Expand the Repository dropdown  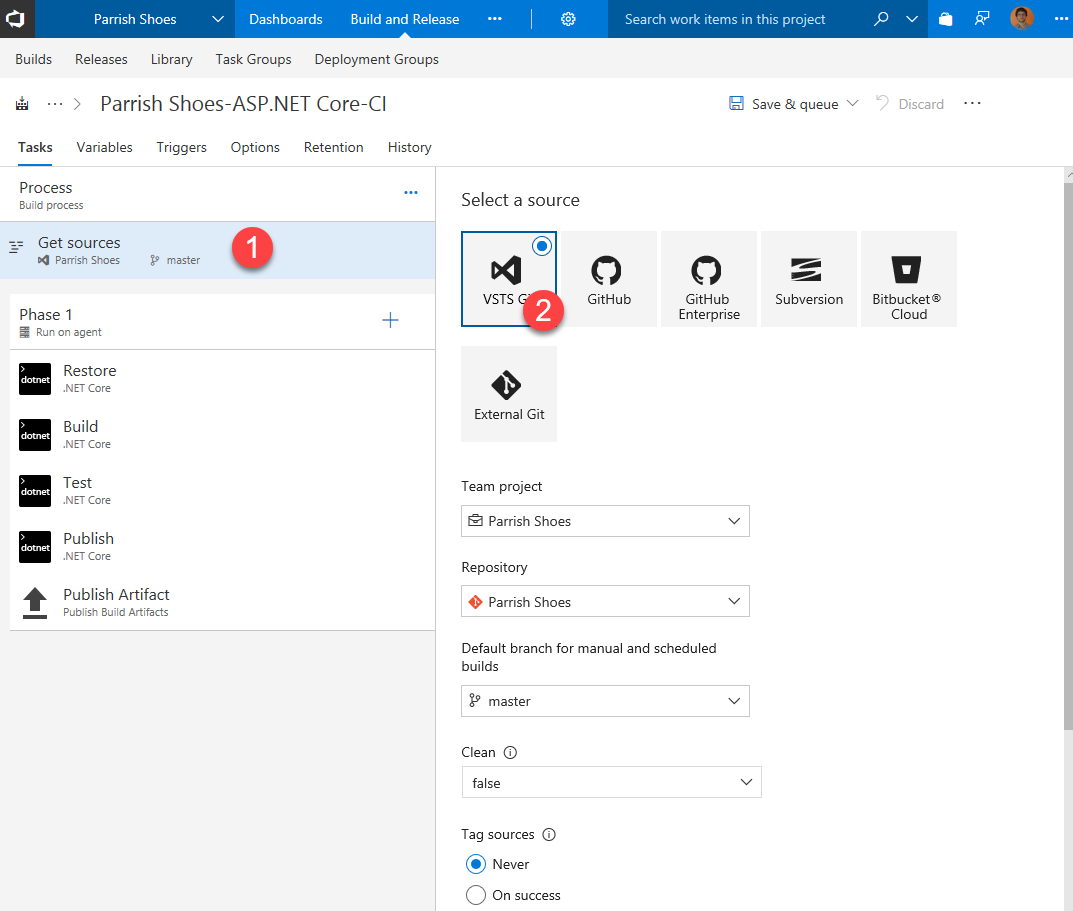[x=605, y=602]
